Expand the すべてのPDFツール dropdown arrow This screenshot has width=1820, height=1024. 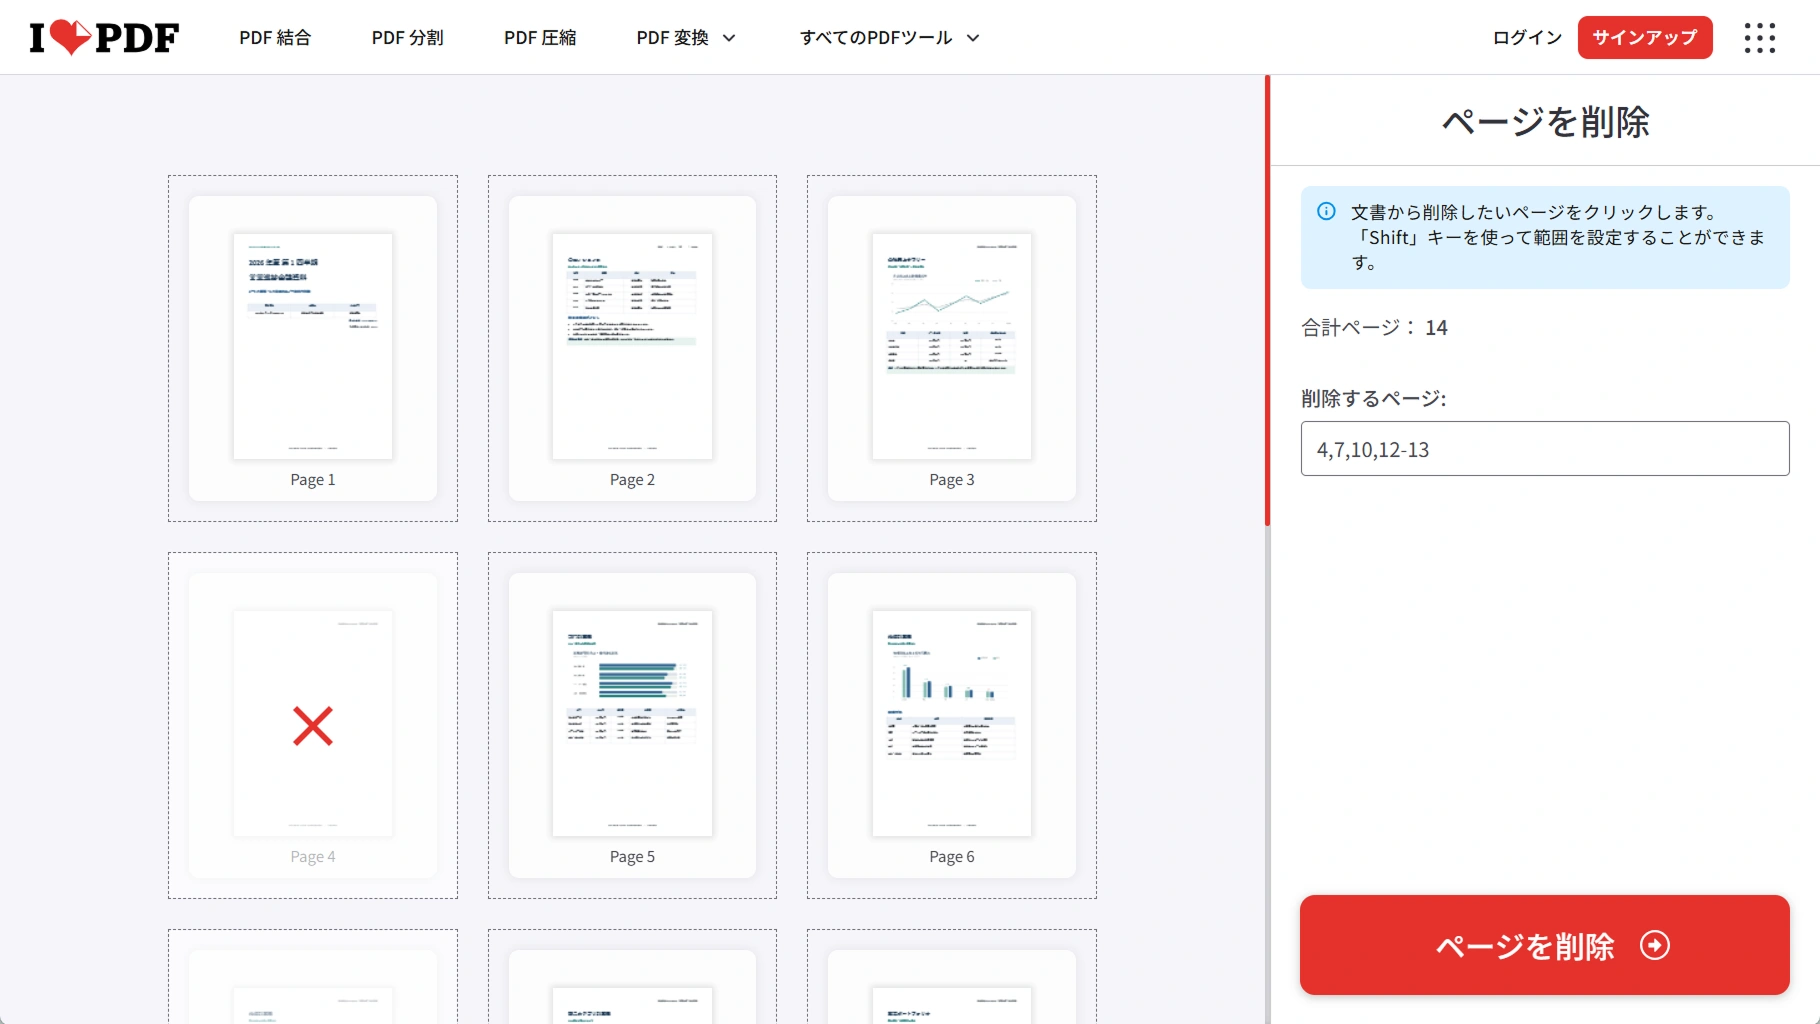[973, 38]
